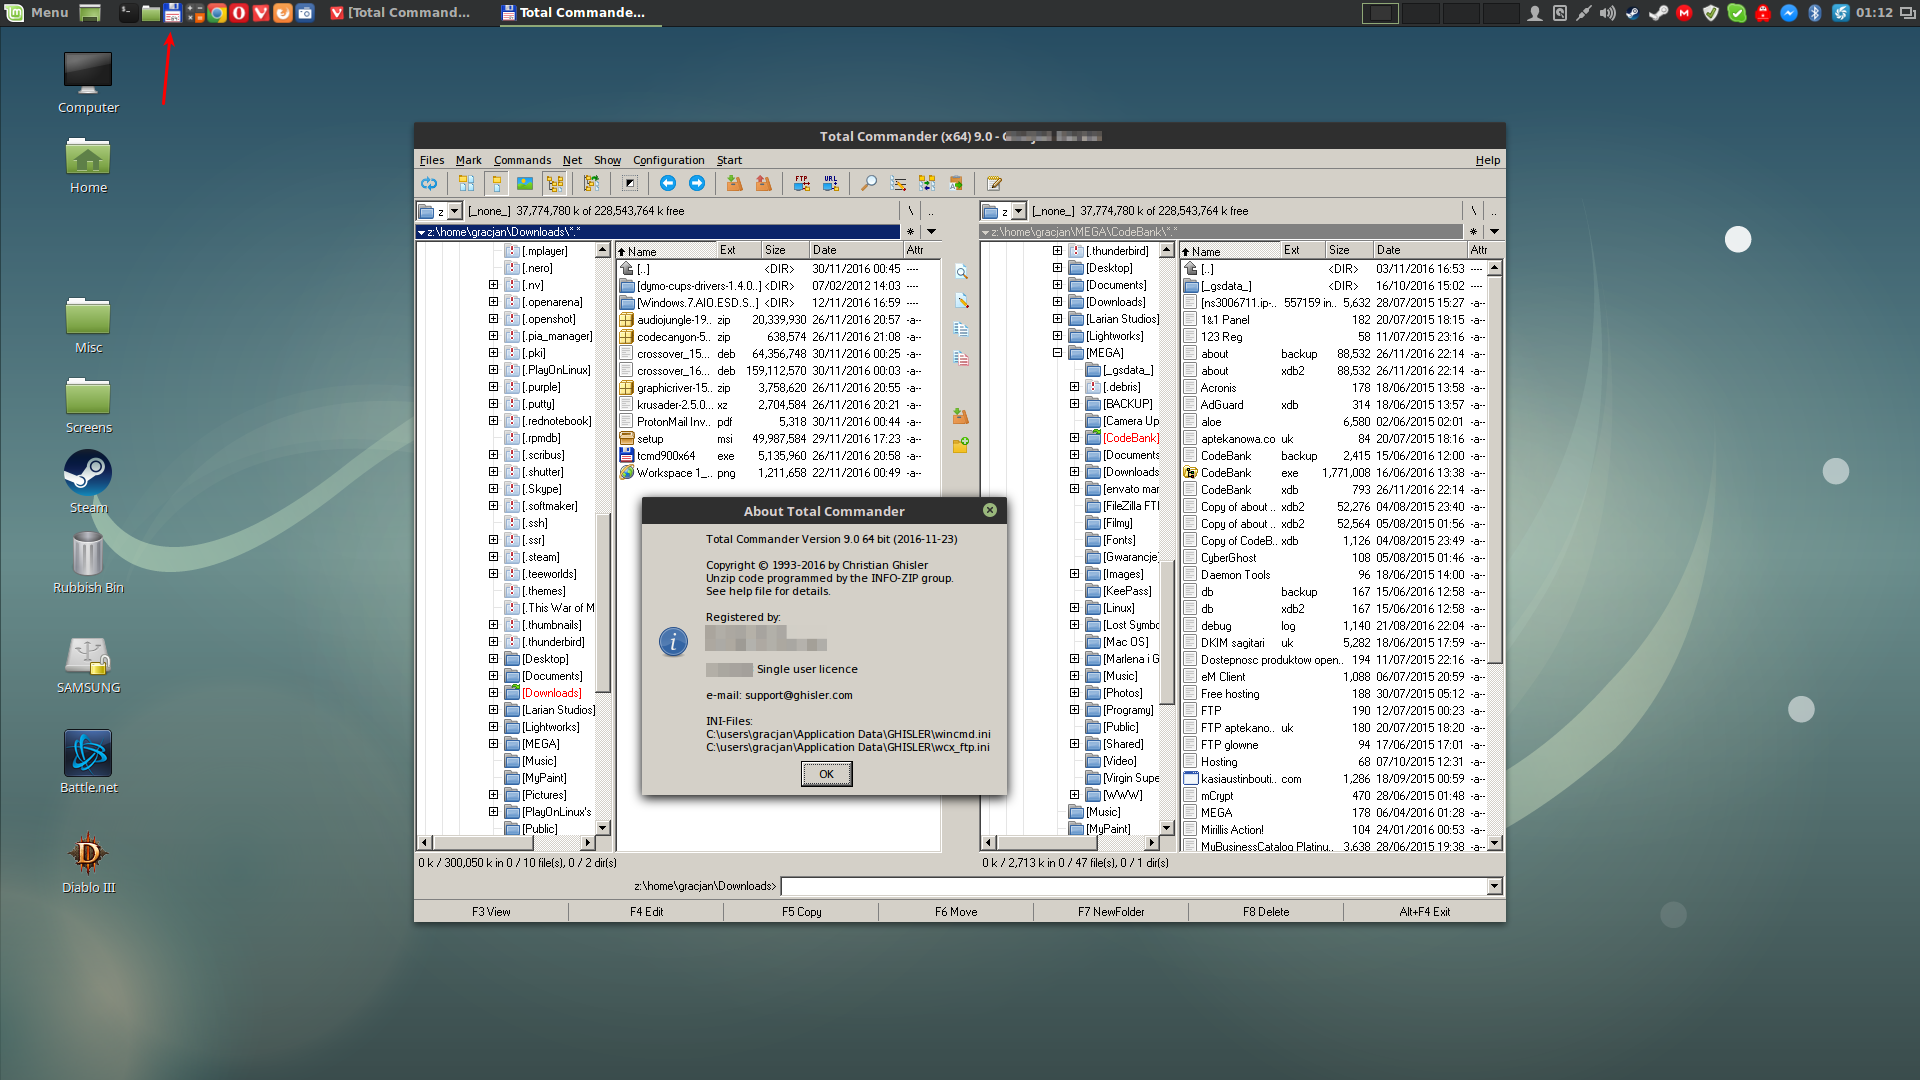
Task: Open the command line history dropdown
Action: pyautogui.click(x=1494, y=886)
